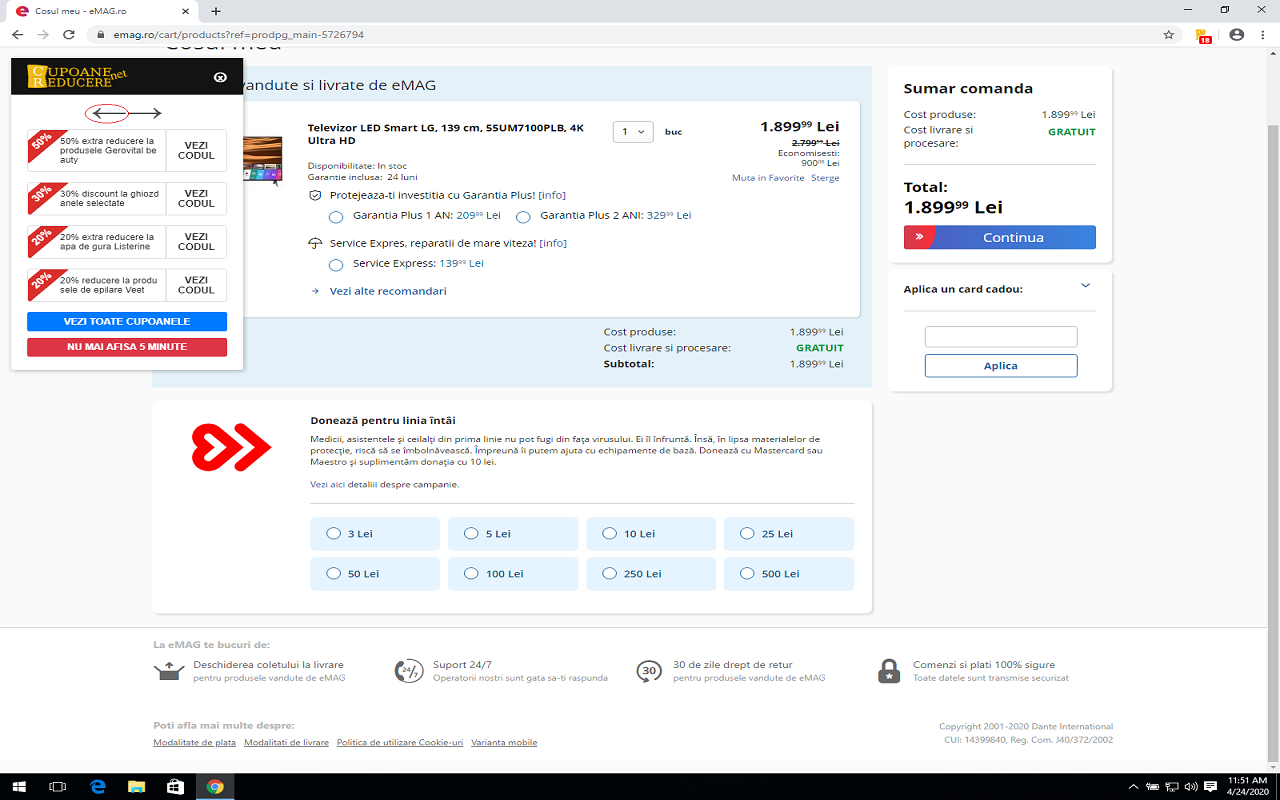Open the Chrome three-dot menu

1263,34
